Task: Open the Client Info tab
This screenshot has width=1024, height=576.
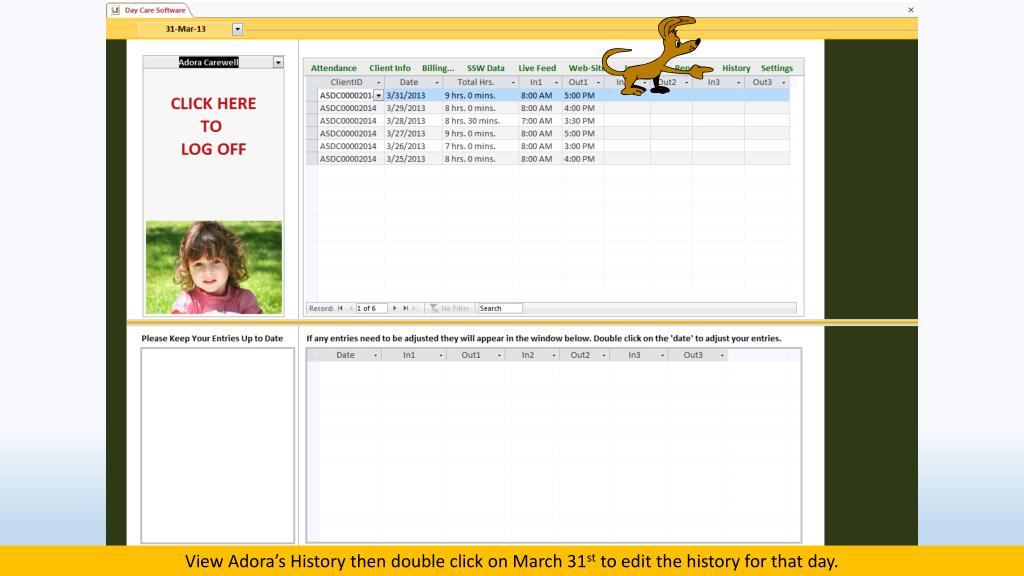Action: click(x=390, y=68)
